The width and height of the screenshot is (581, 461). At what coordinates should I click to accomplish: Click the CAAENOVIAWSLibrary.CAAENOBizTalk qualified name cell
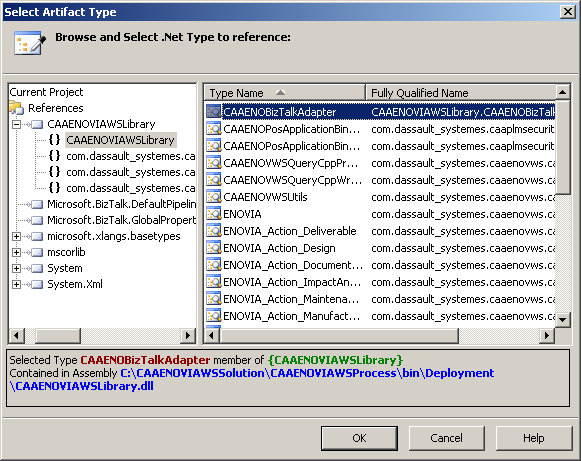pyautogui.click(x=462, y=112)
